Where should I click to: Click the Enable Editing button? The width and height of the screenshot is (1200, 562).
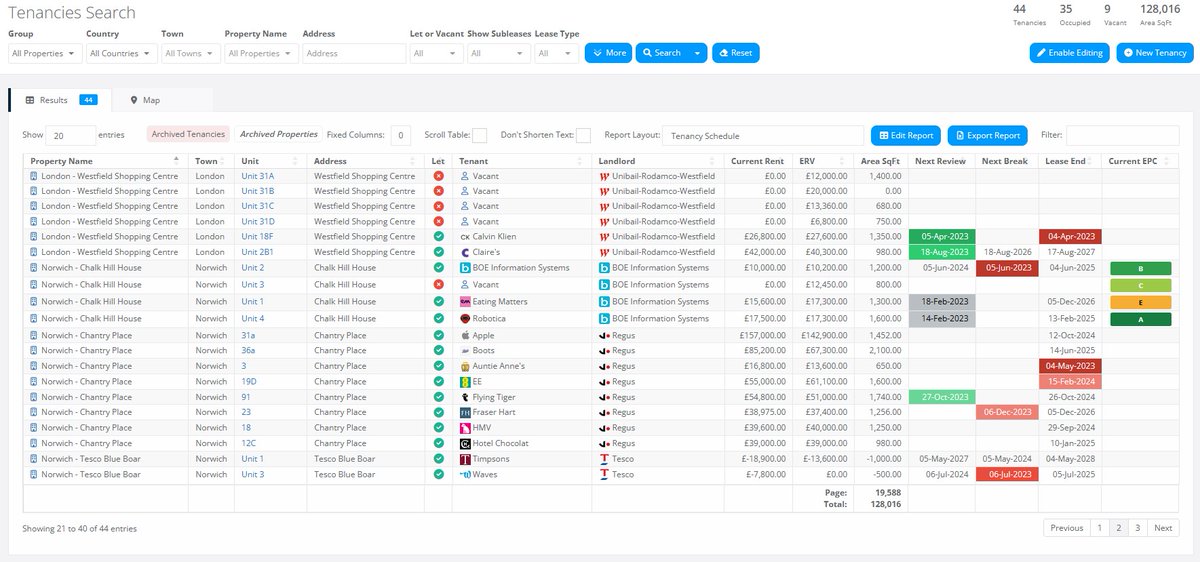coord(1069,53)
